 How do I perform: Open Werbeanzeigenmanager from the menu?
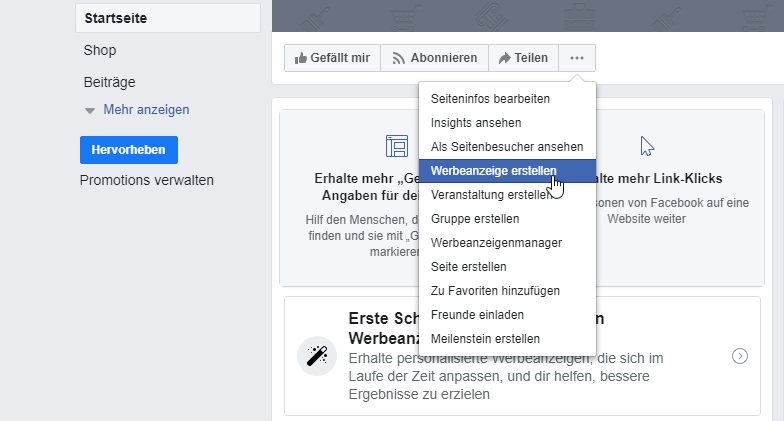(507, 242)
